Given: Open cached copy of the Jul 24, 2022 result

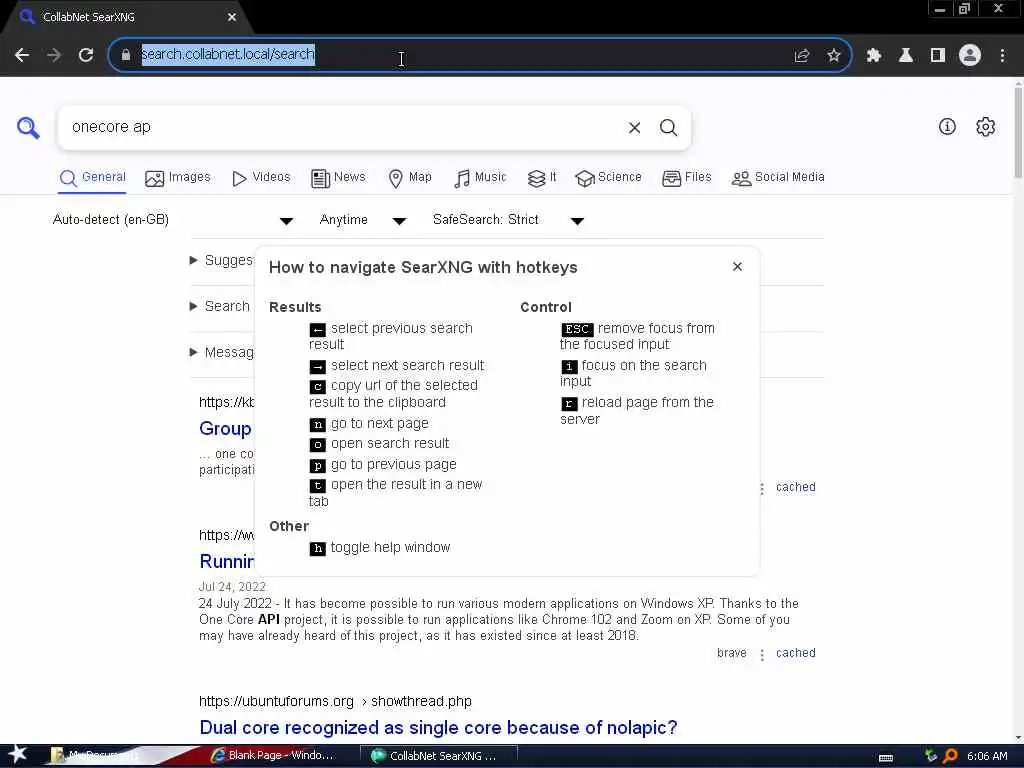Looking at the screenshot, I should point(795,652).
